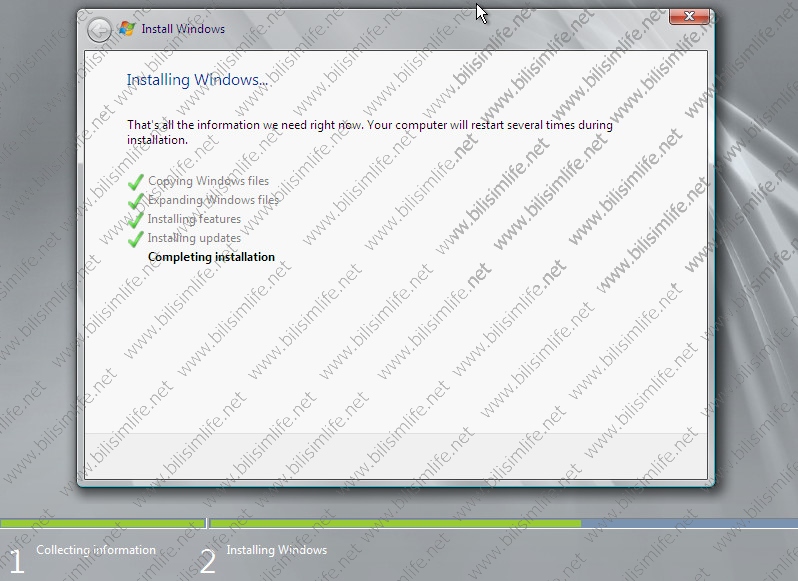Click the green checkmark beside Copying Windows files
Image resolution: width=798 pixels, height=581 pixels.
point(135,182)
